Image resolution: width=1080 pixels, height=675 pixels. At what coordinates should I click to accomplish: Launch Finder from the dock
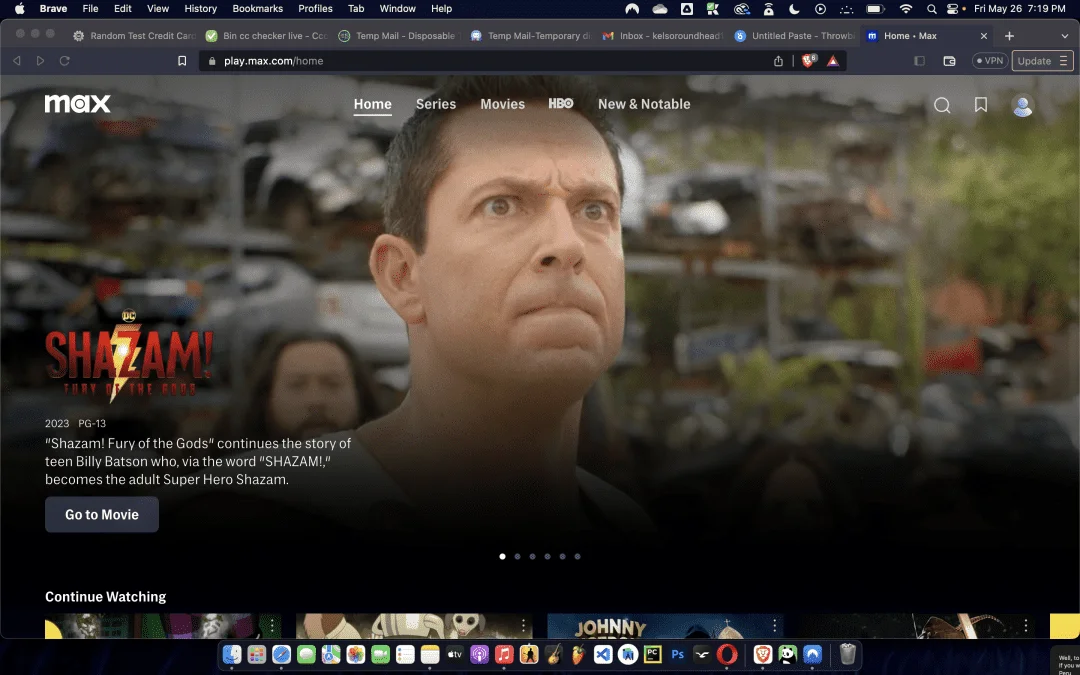coord(232,654)
